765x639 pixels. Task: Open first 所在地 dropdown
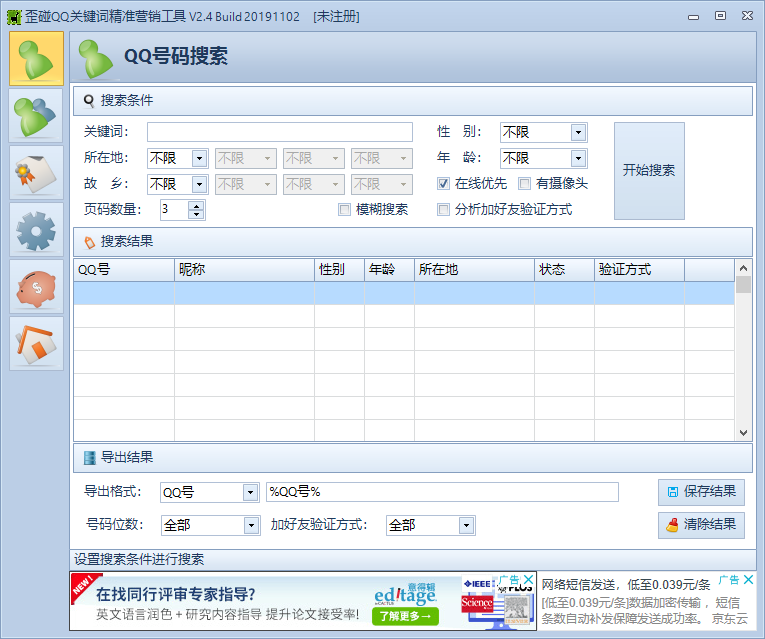coord(199,158)
